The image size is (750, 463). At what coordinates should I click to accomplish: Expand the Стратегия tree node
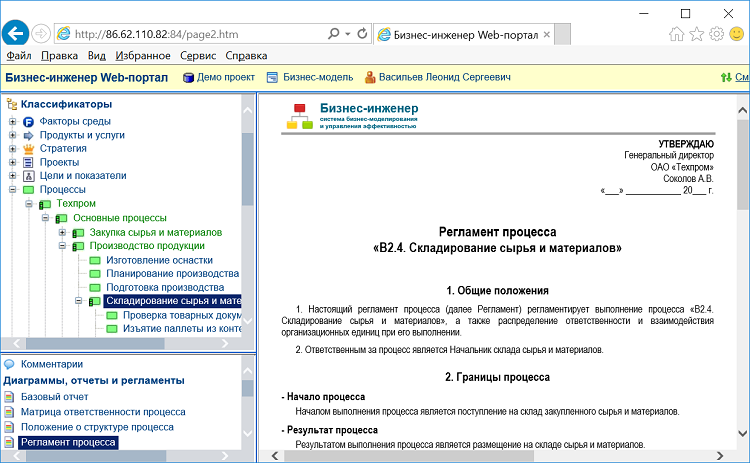[x=12, y=148]
